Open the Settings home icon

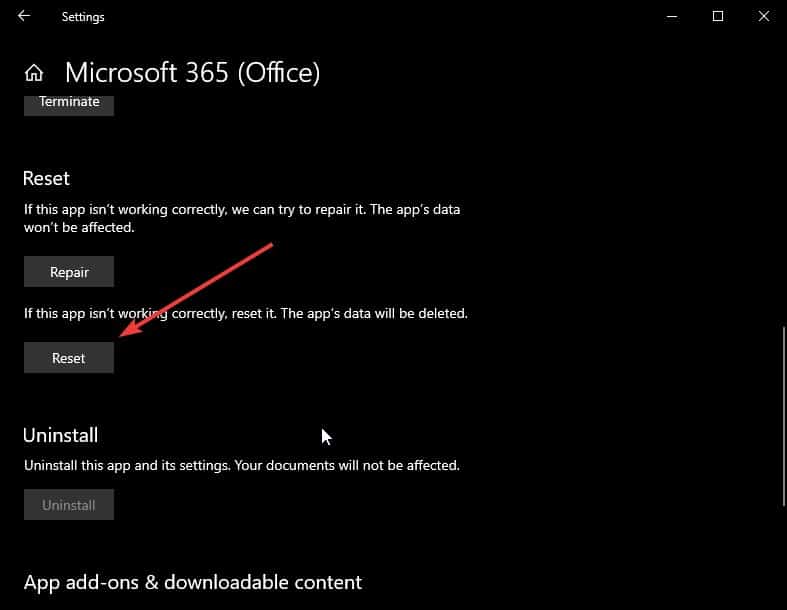coord(34,73)
